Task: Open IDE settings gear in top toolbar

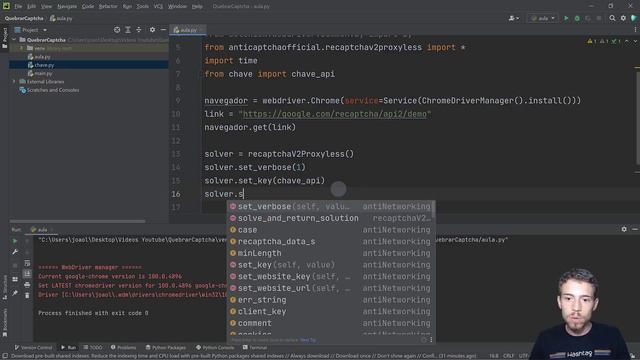Action: [623, 18]
